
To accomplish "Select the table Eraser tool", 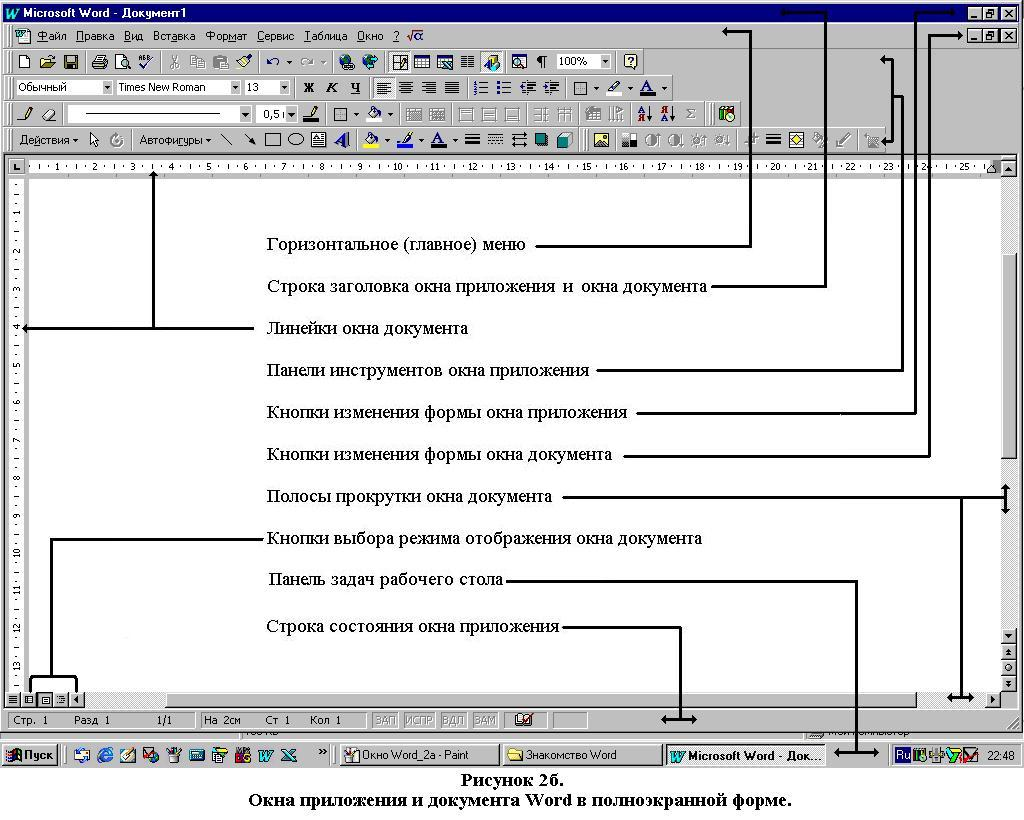I will pyautogui.click(x=49, y=114).
